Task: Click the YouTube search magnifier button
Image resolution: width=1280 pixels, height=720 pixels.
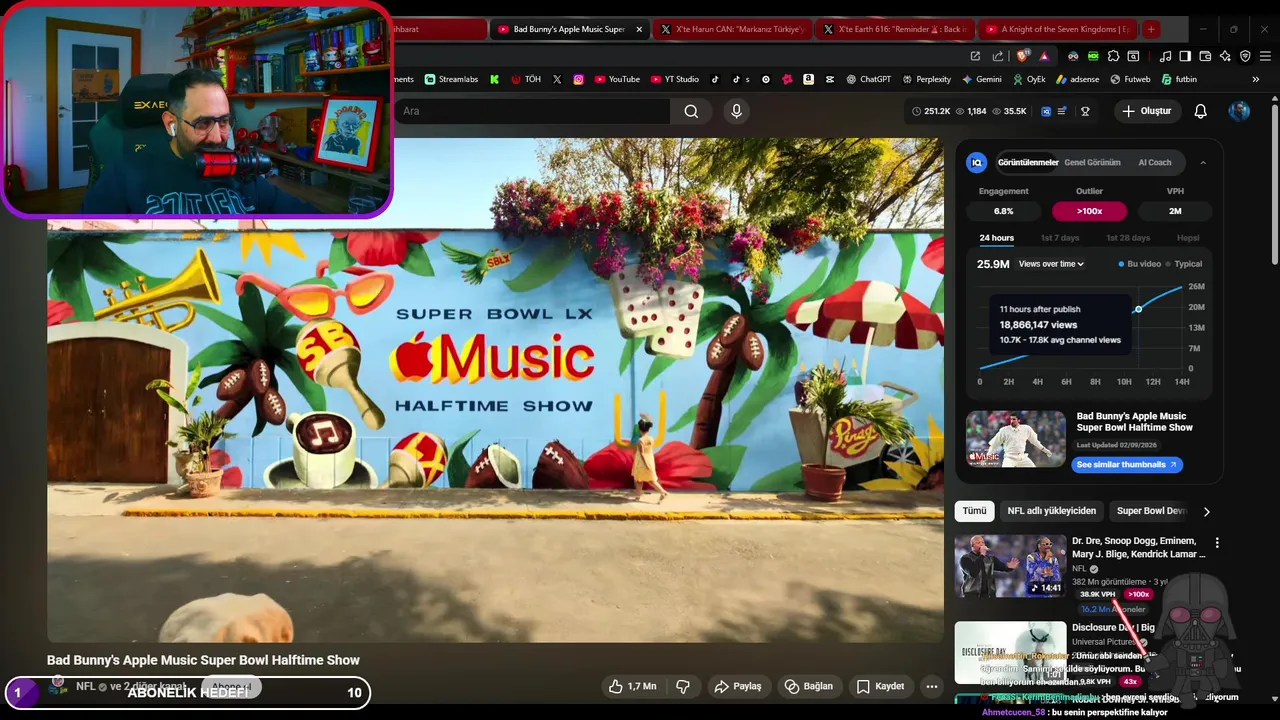Action: (x=691, y=111)
